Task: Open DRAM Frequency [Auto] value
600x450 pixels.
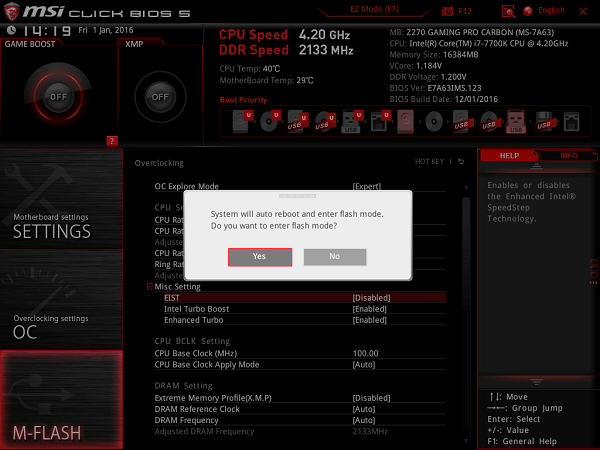Action: (x=364, y=420)
